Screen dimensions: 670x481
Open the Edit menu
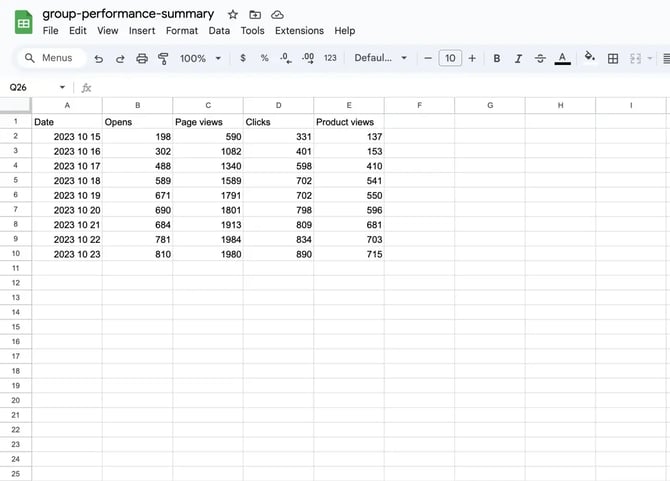point(78,31)
